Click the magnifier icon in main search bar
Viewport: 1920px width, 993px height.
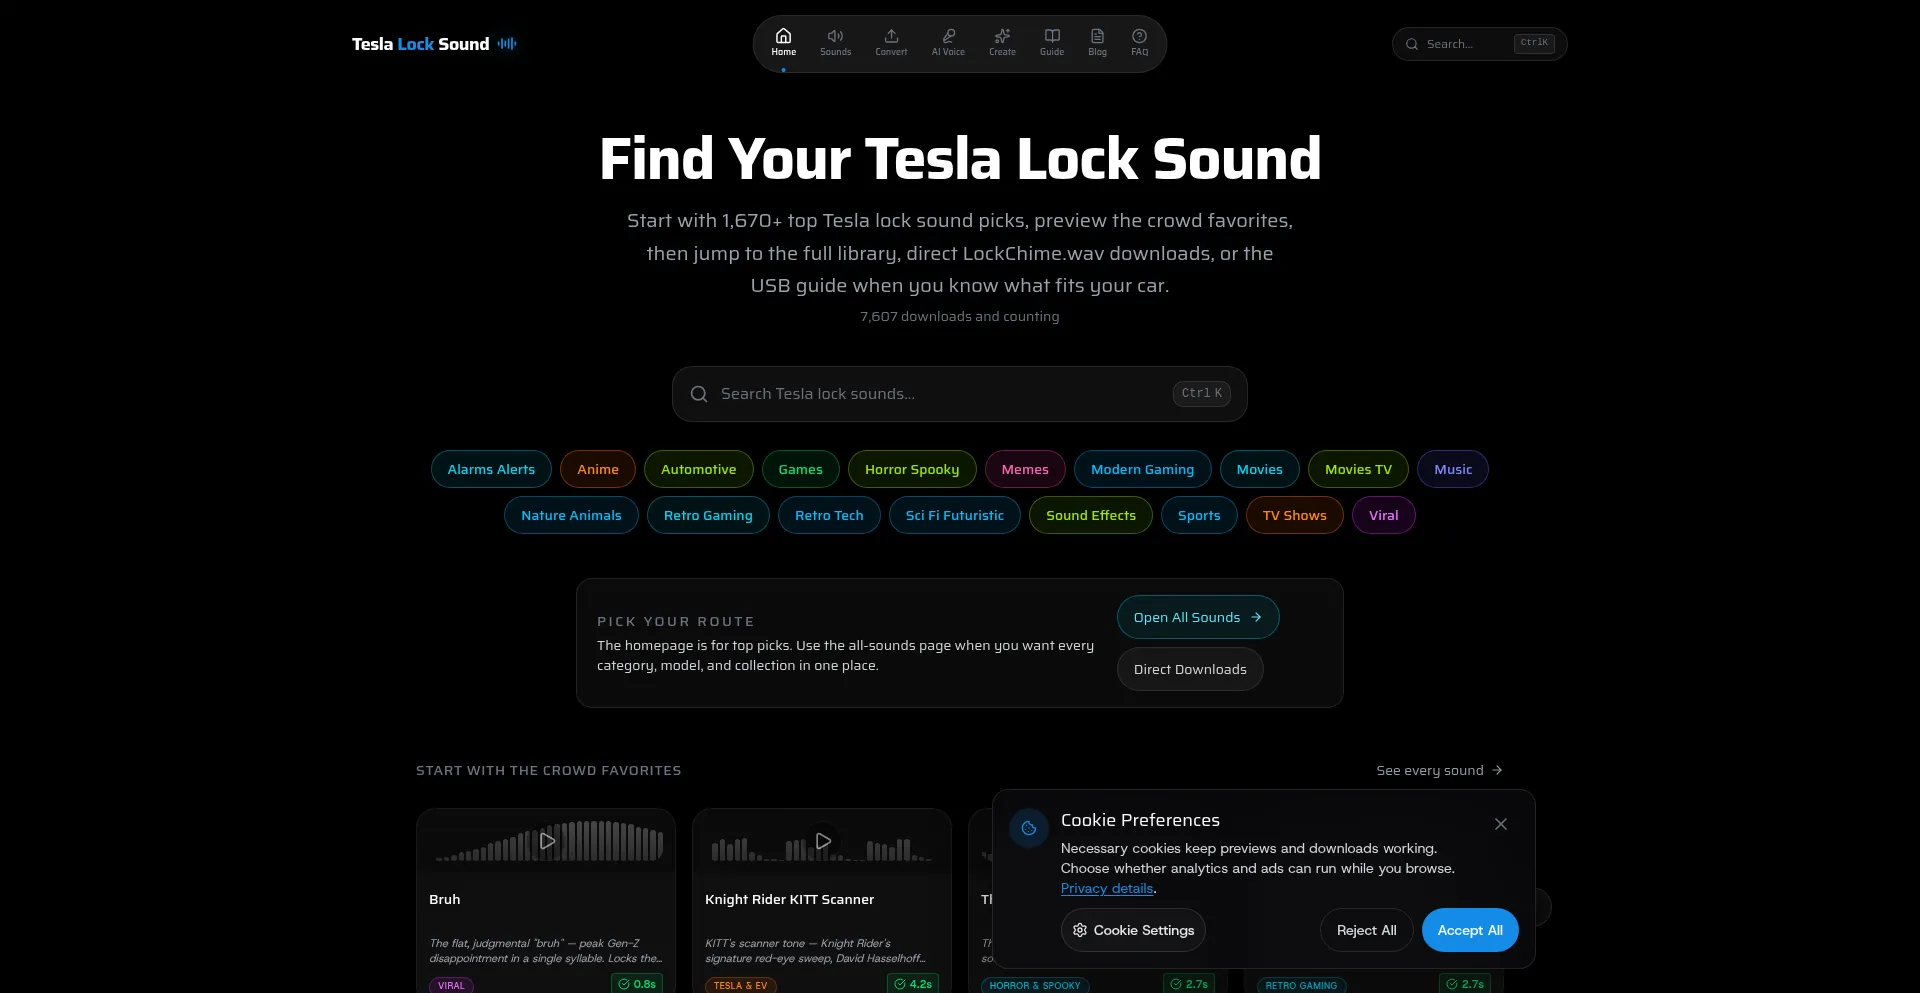pyautogui.click(x=699, y=394)
